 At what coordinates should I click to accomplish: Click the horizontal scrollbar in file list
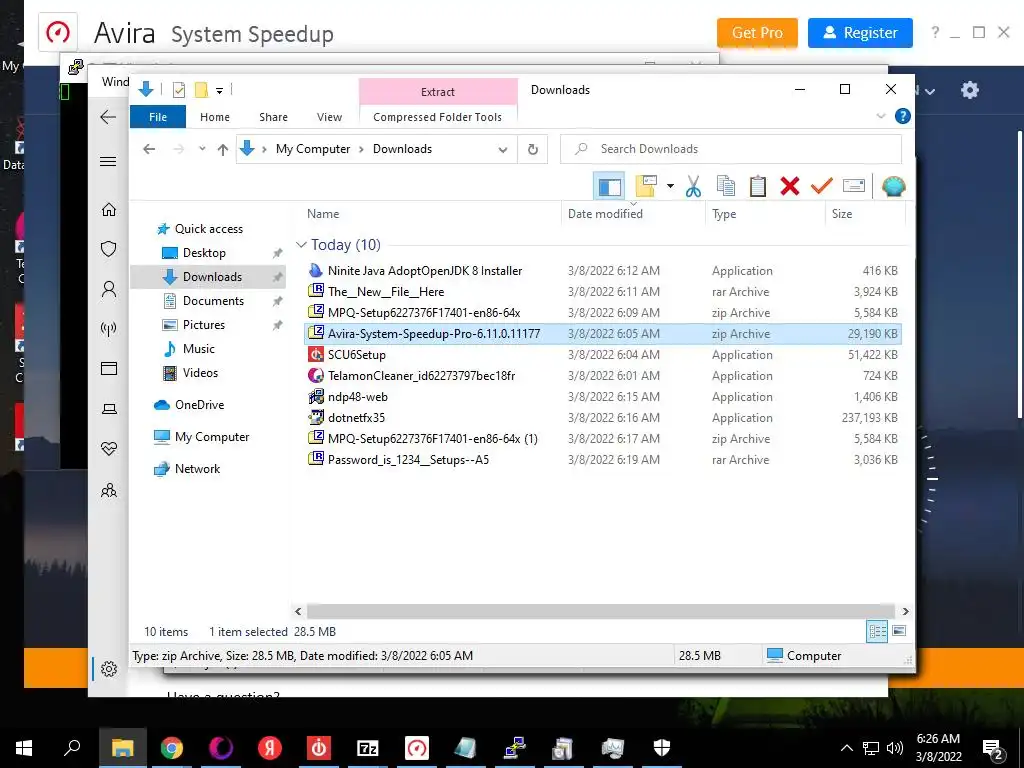pos(601,611)
